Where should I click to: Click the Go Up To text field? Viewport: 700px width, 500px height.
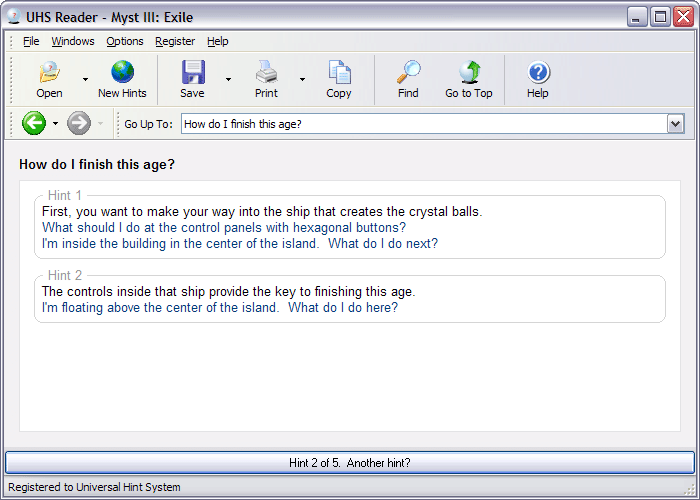click(x=424, y=124)
